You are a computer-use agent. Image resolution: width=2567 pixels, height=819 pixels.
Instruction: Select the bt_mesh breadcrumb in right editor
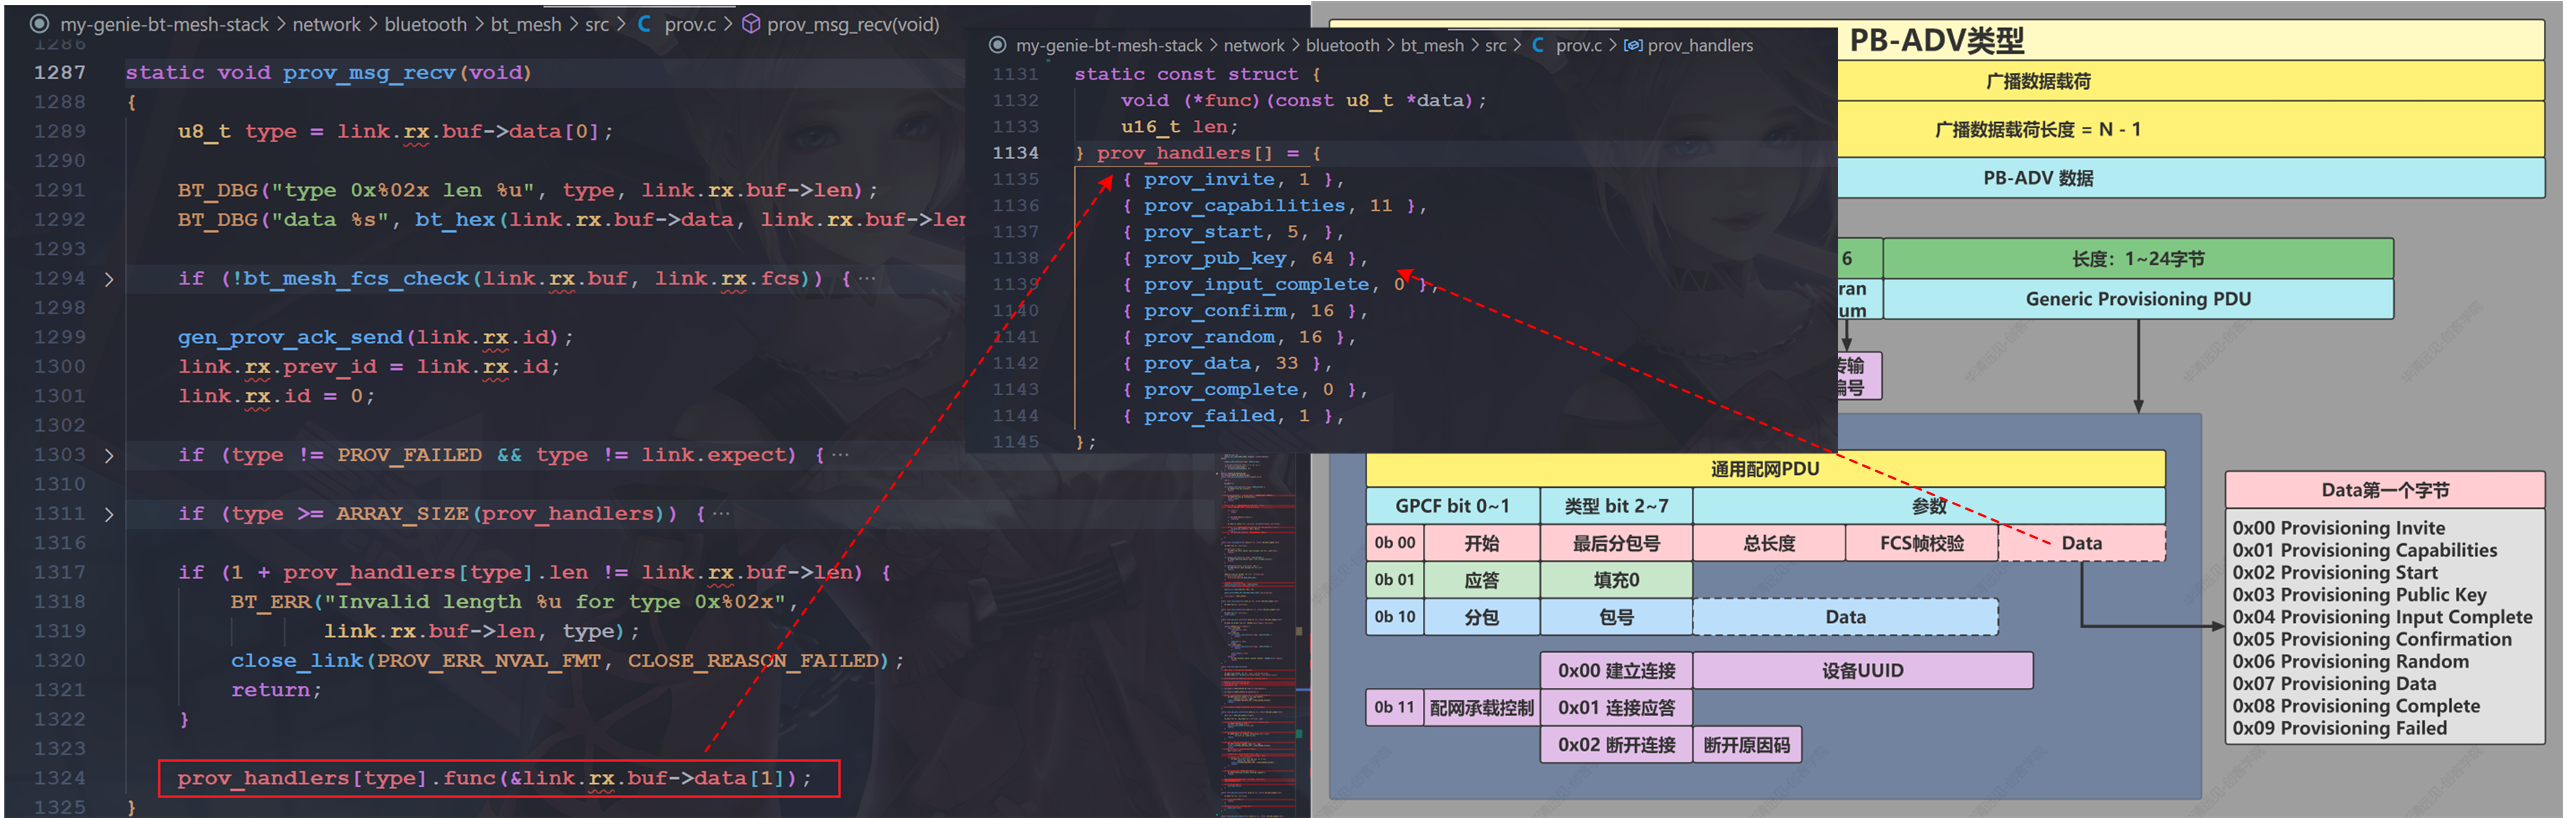(1431, 45)
